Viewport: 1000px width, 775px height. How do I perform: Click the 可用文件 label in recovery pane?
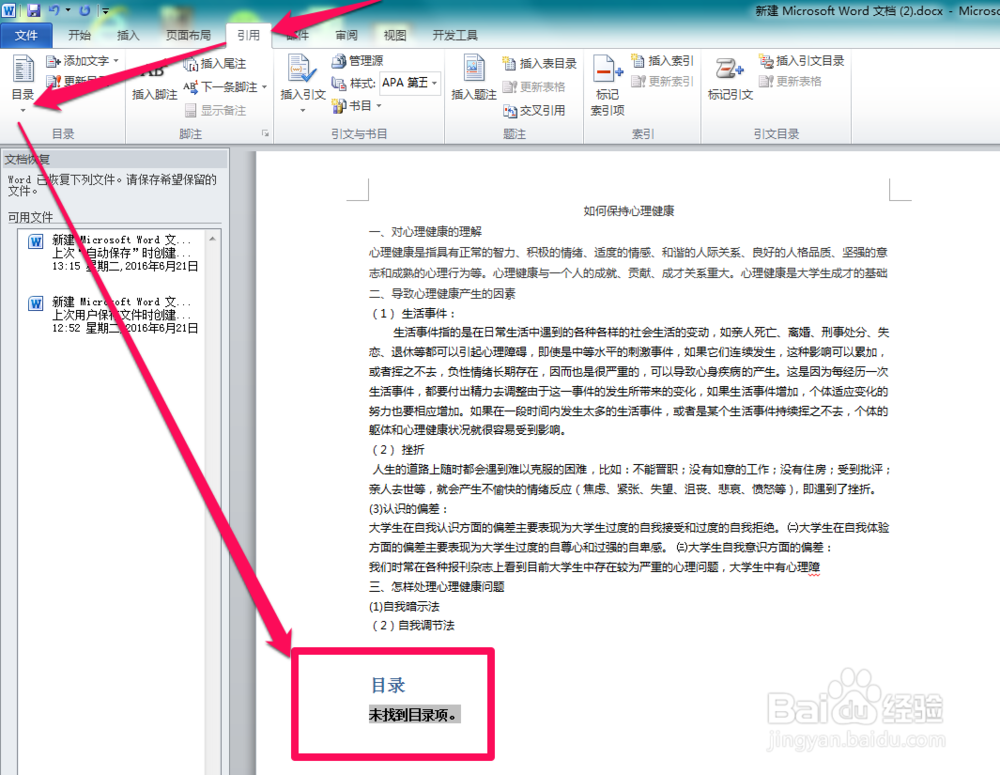click(x=30, y=218)
